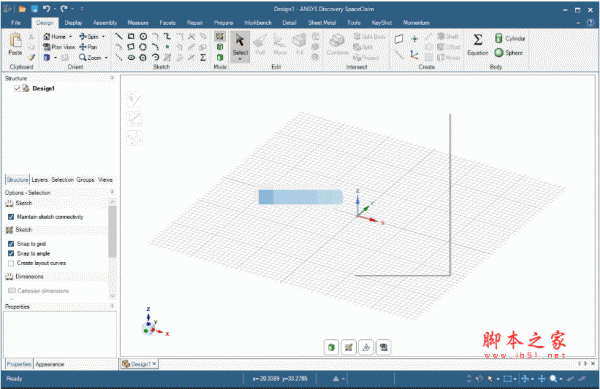The image size is (600, 389).
Task: Toggle Maintain sketch connectivity checkbox
Action: 11,217
